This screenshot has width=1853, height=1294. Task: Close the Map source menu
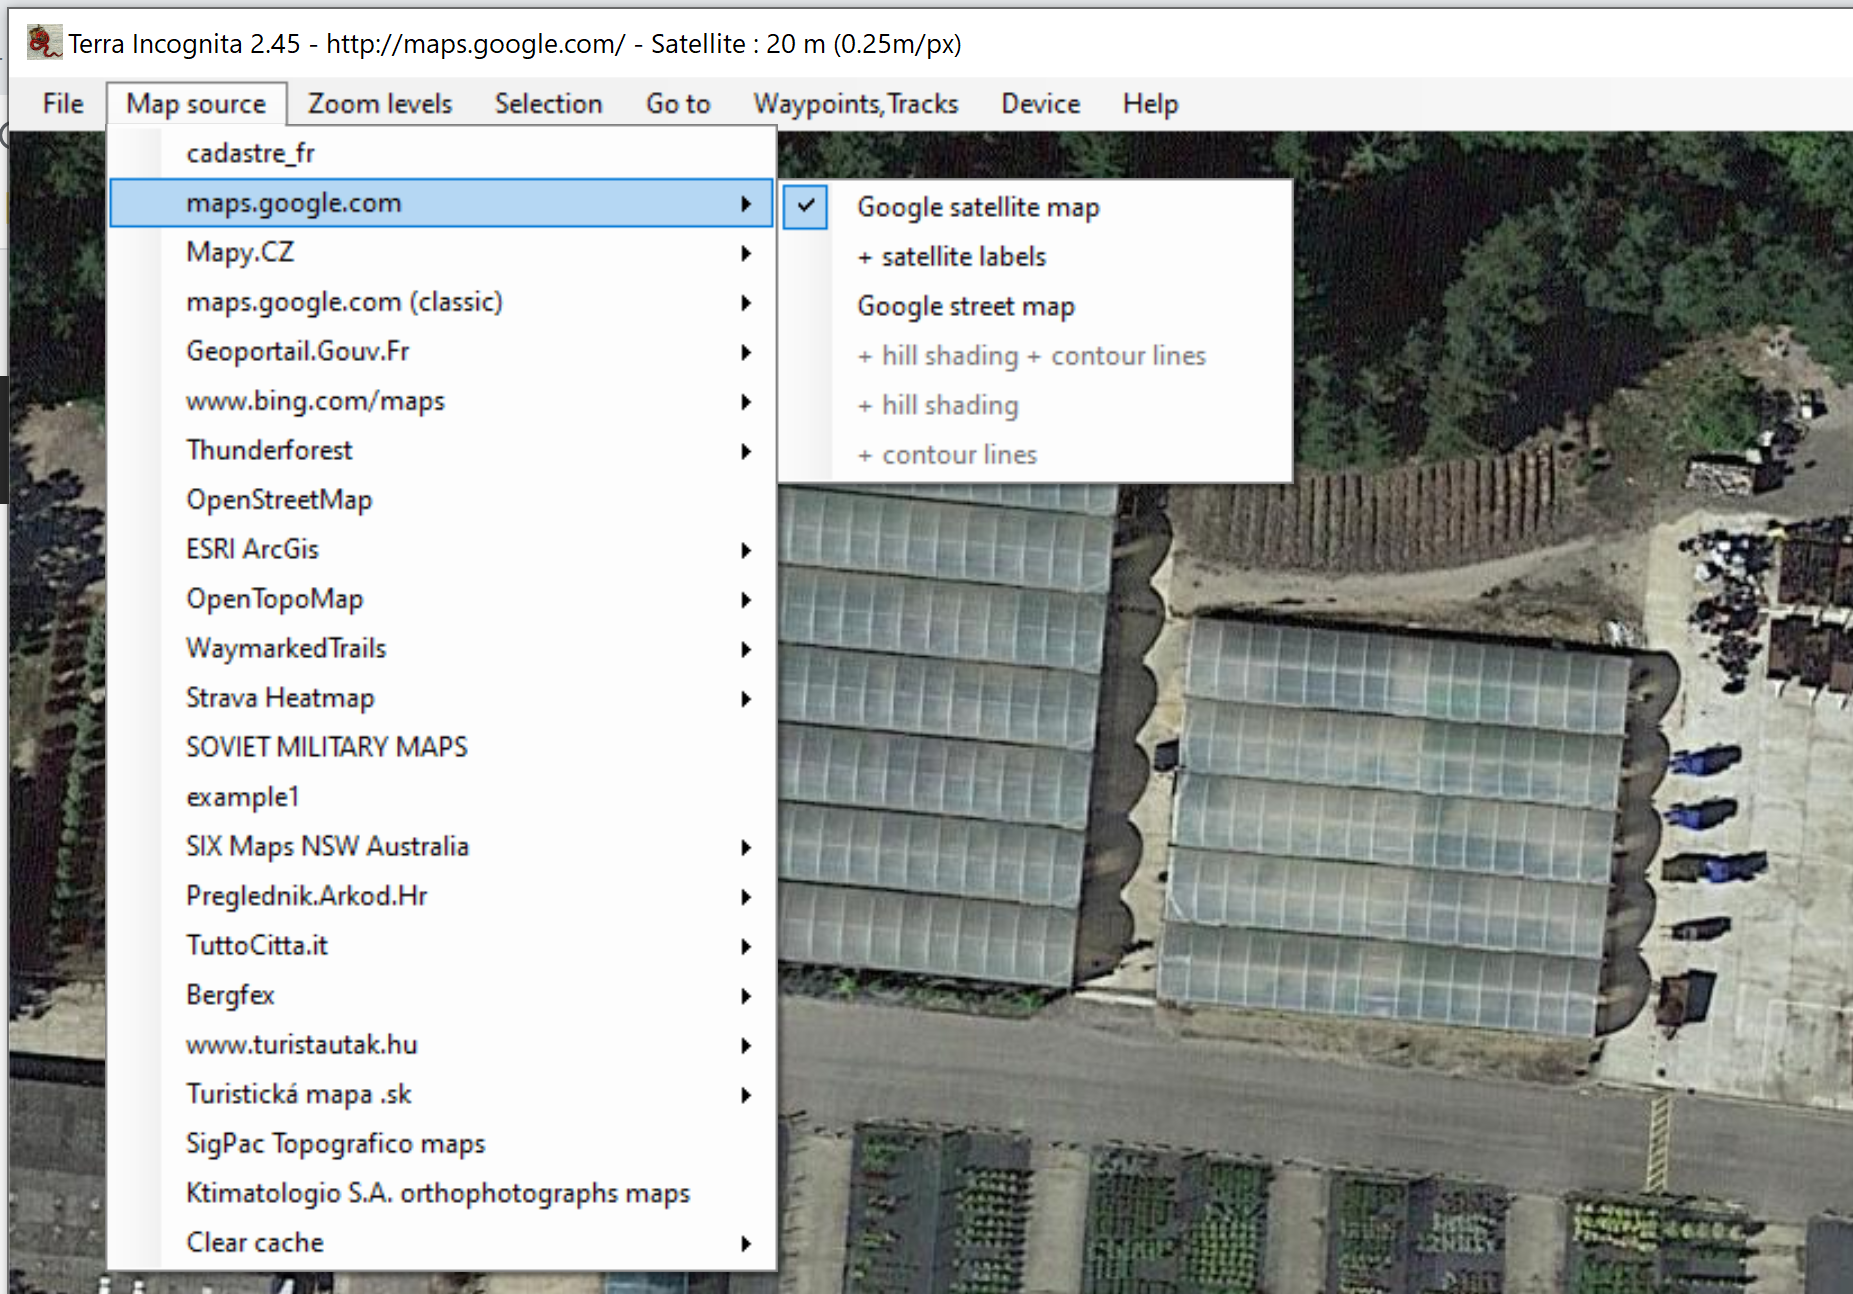click(196, 104)
